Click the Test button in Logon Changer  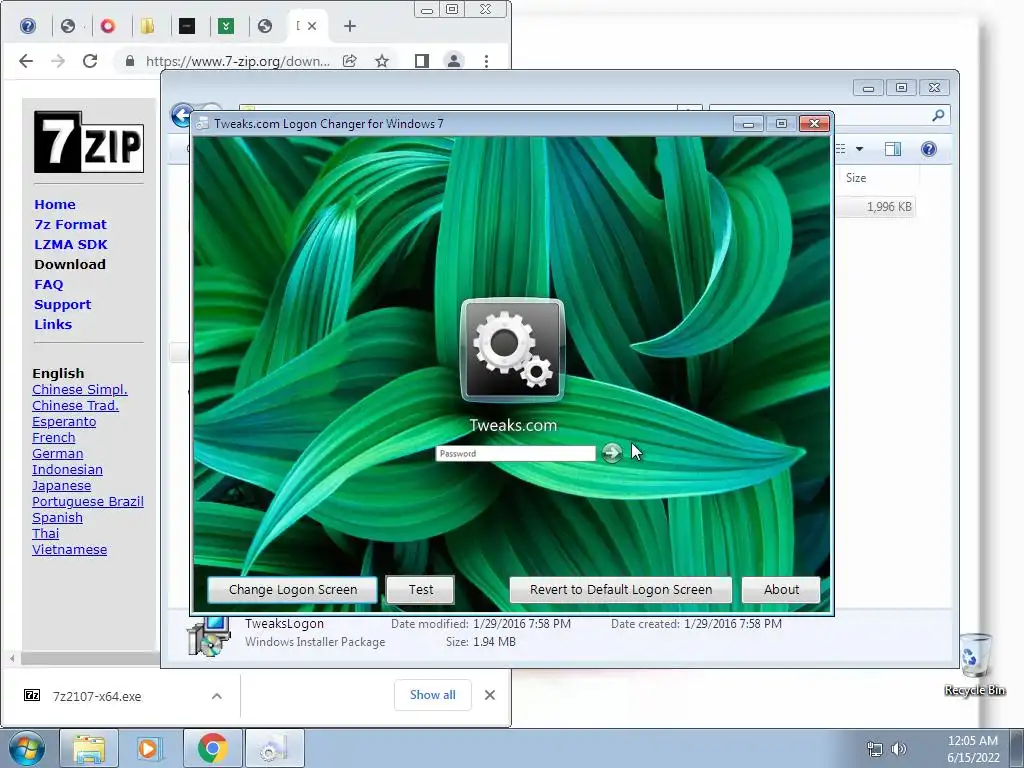tap(421, 590)
